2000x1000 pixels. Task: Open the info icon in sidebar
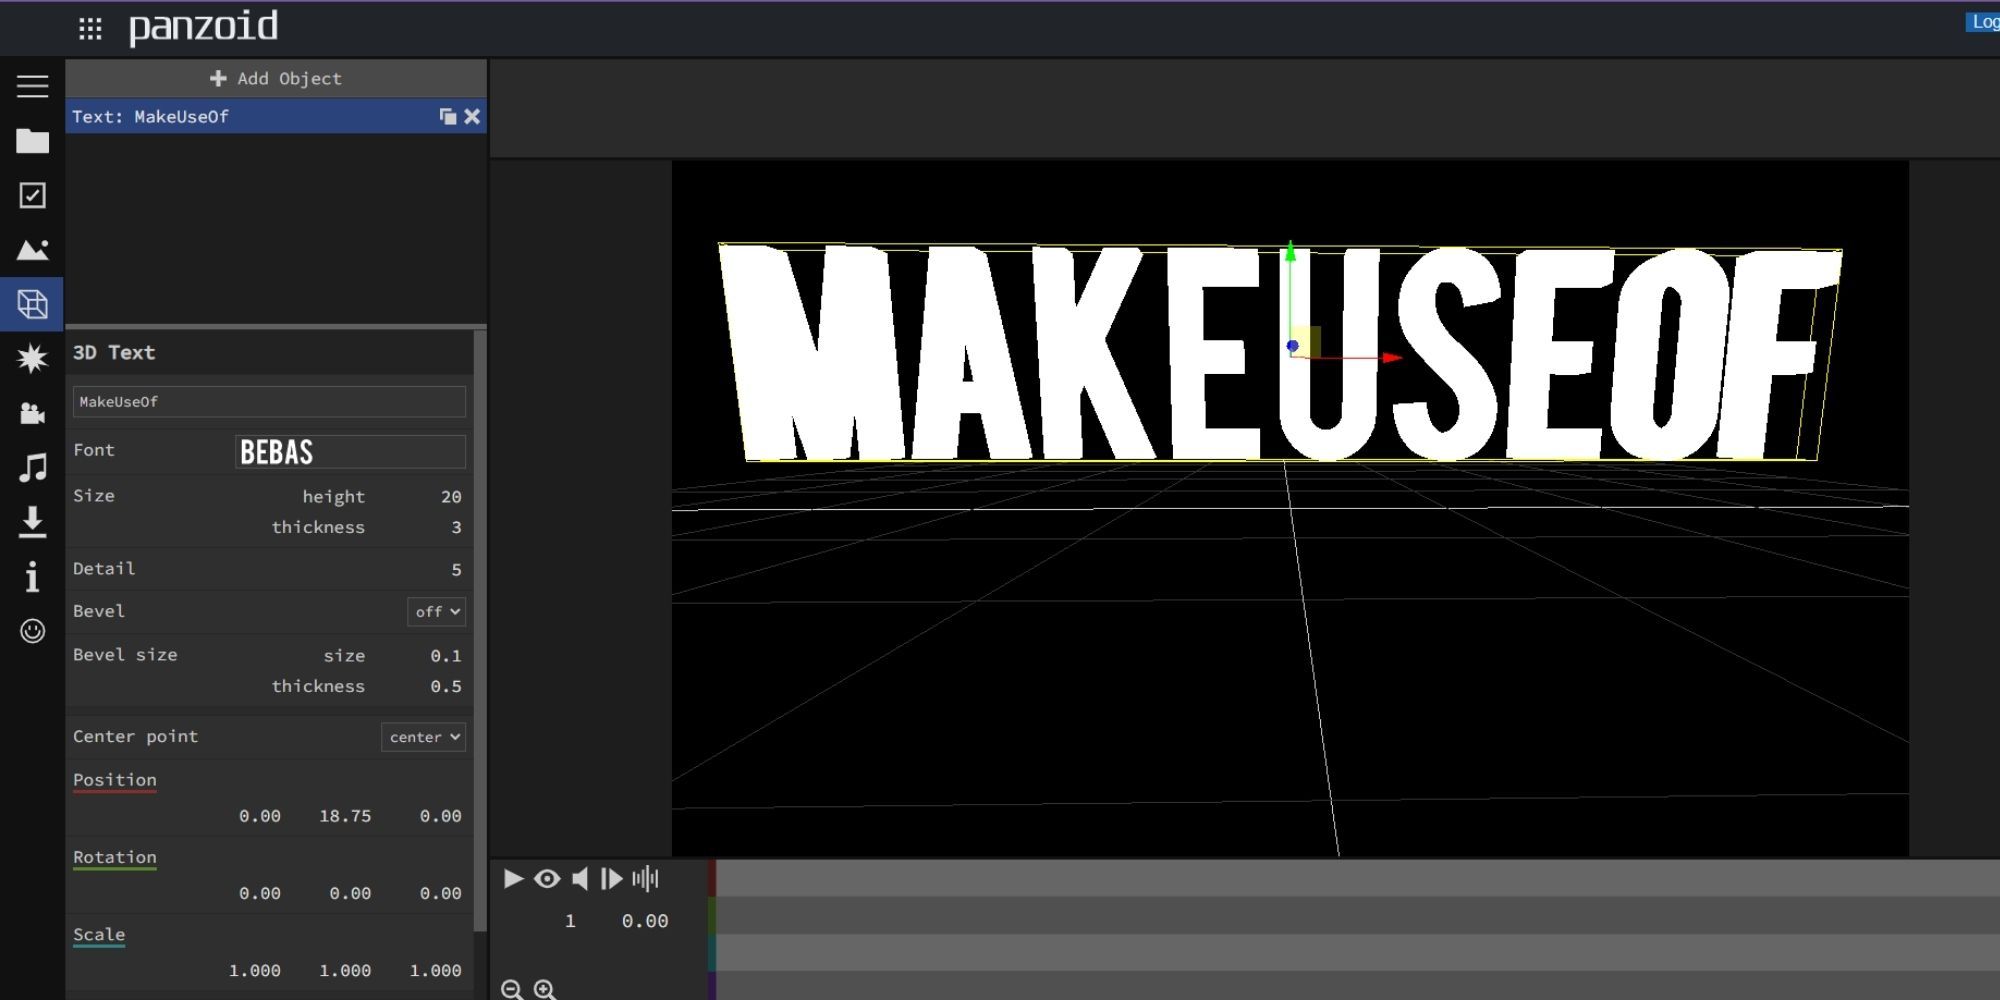[x=32, y=576]
